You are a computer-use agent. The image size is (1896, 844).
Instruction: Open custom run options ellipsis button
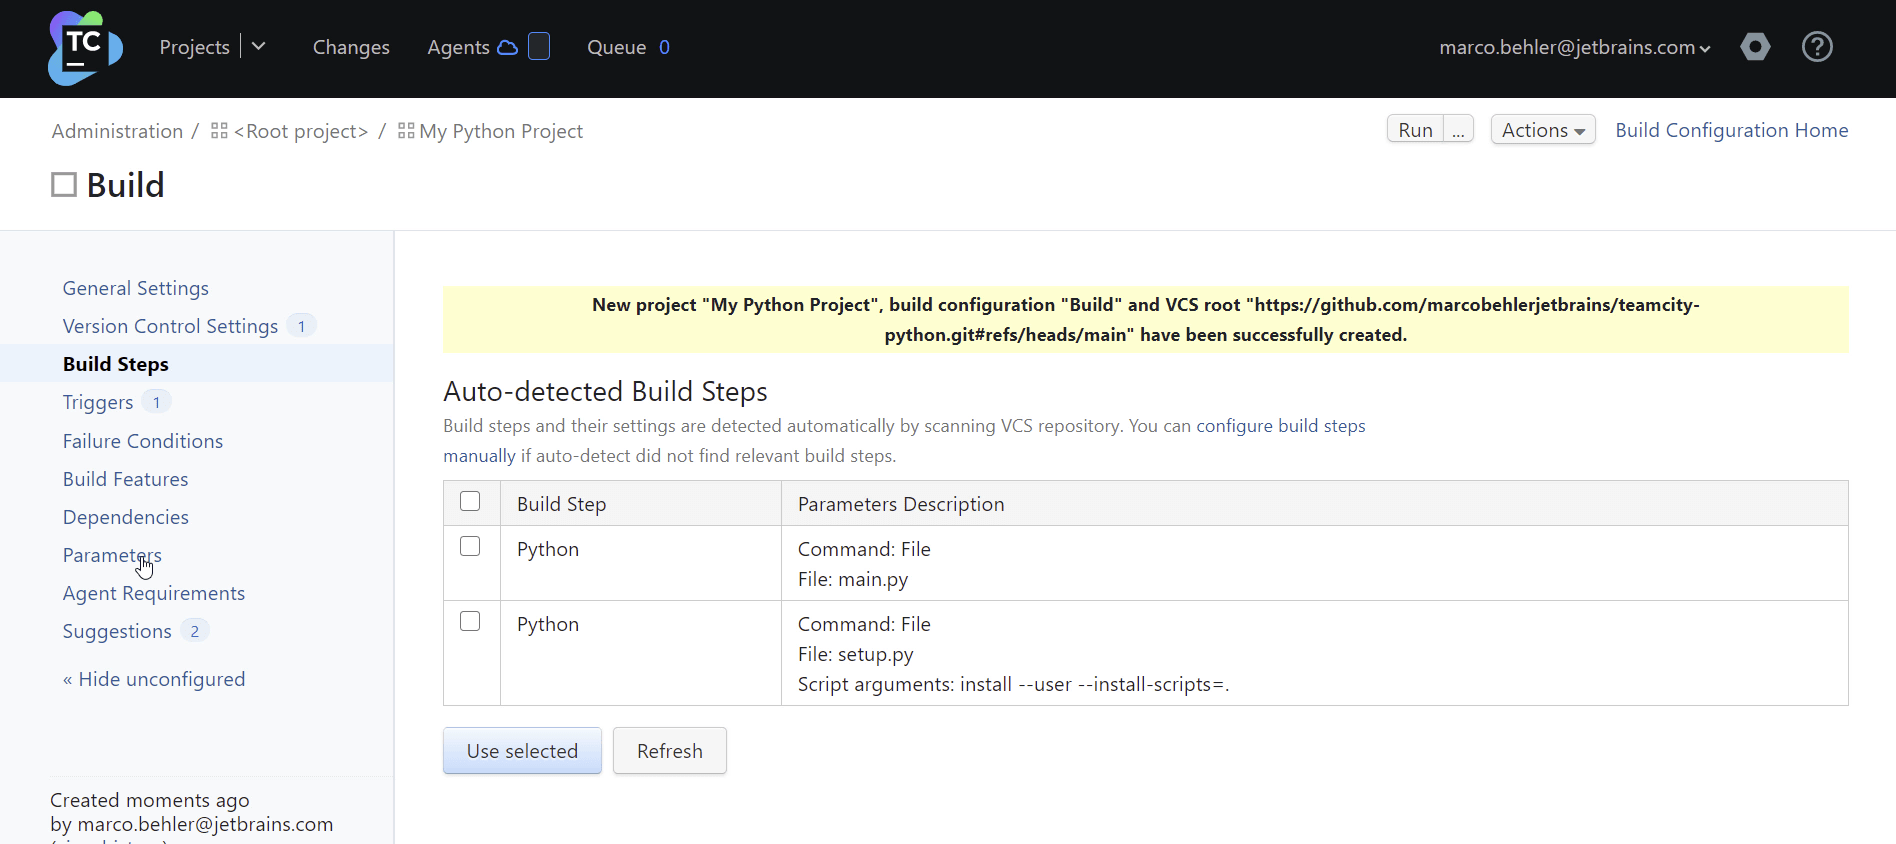coord(1458,130)
